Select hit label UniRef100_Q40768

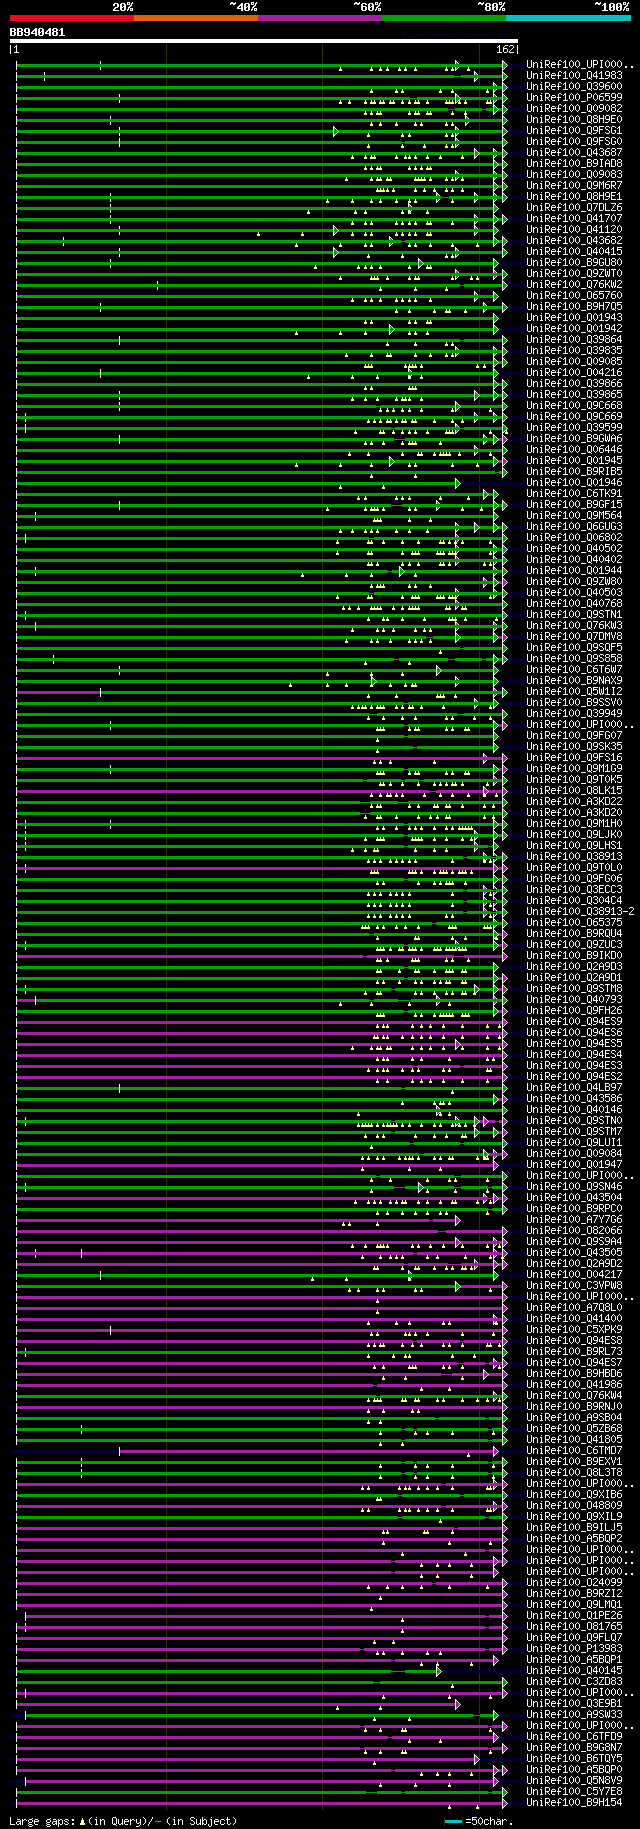[x=574, y=604]
